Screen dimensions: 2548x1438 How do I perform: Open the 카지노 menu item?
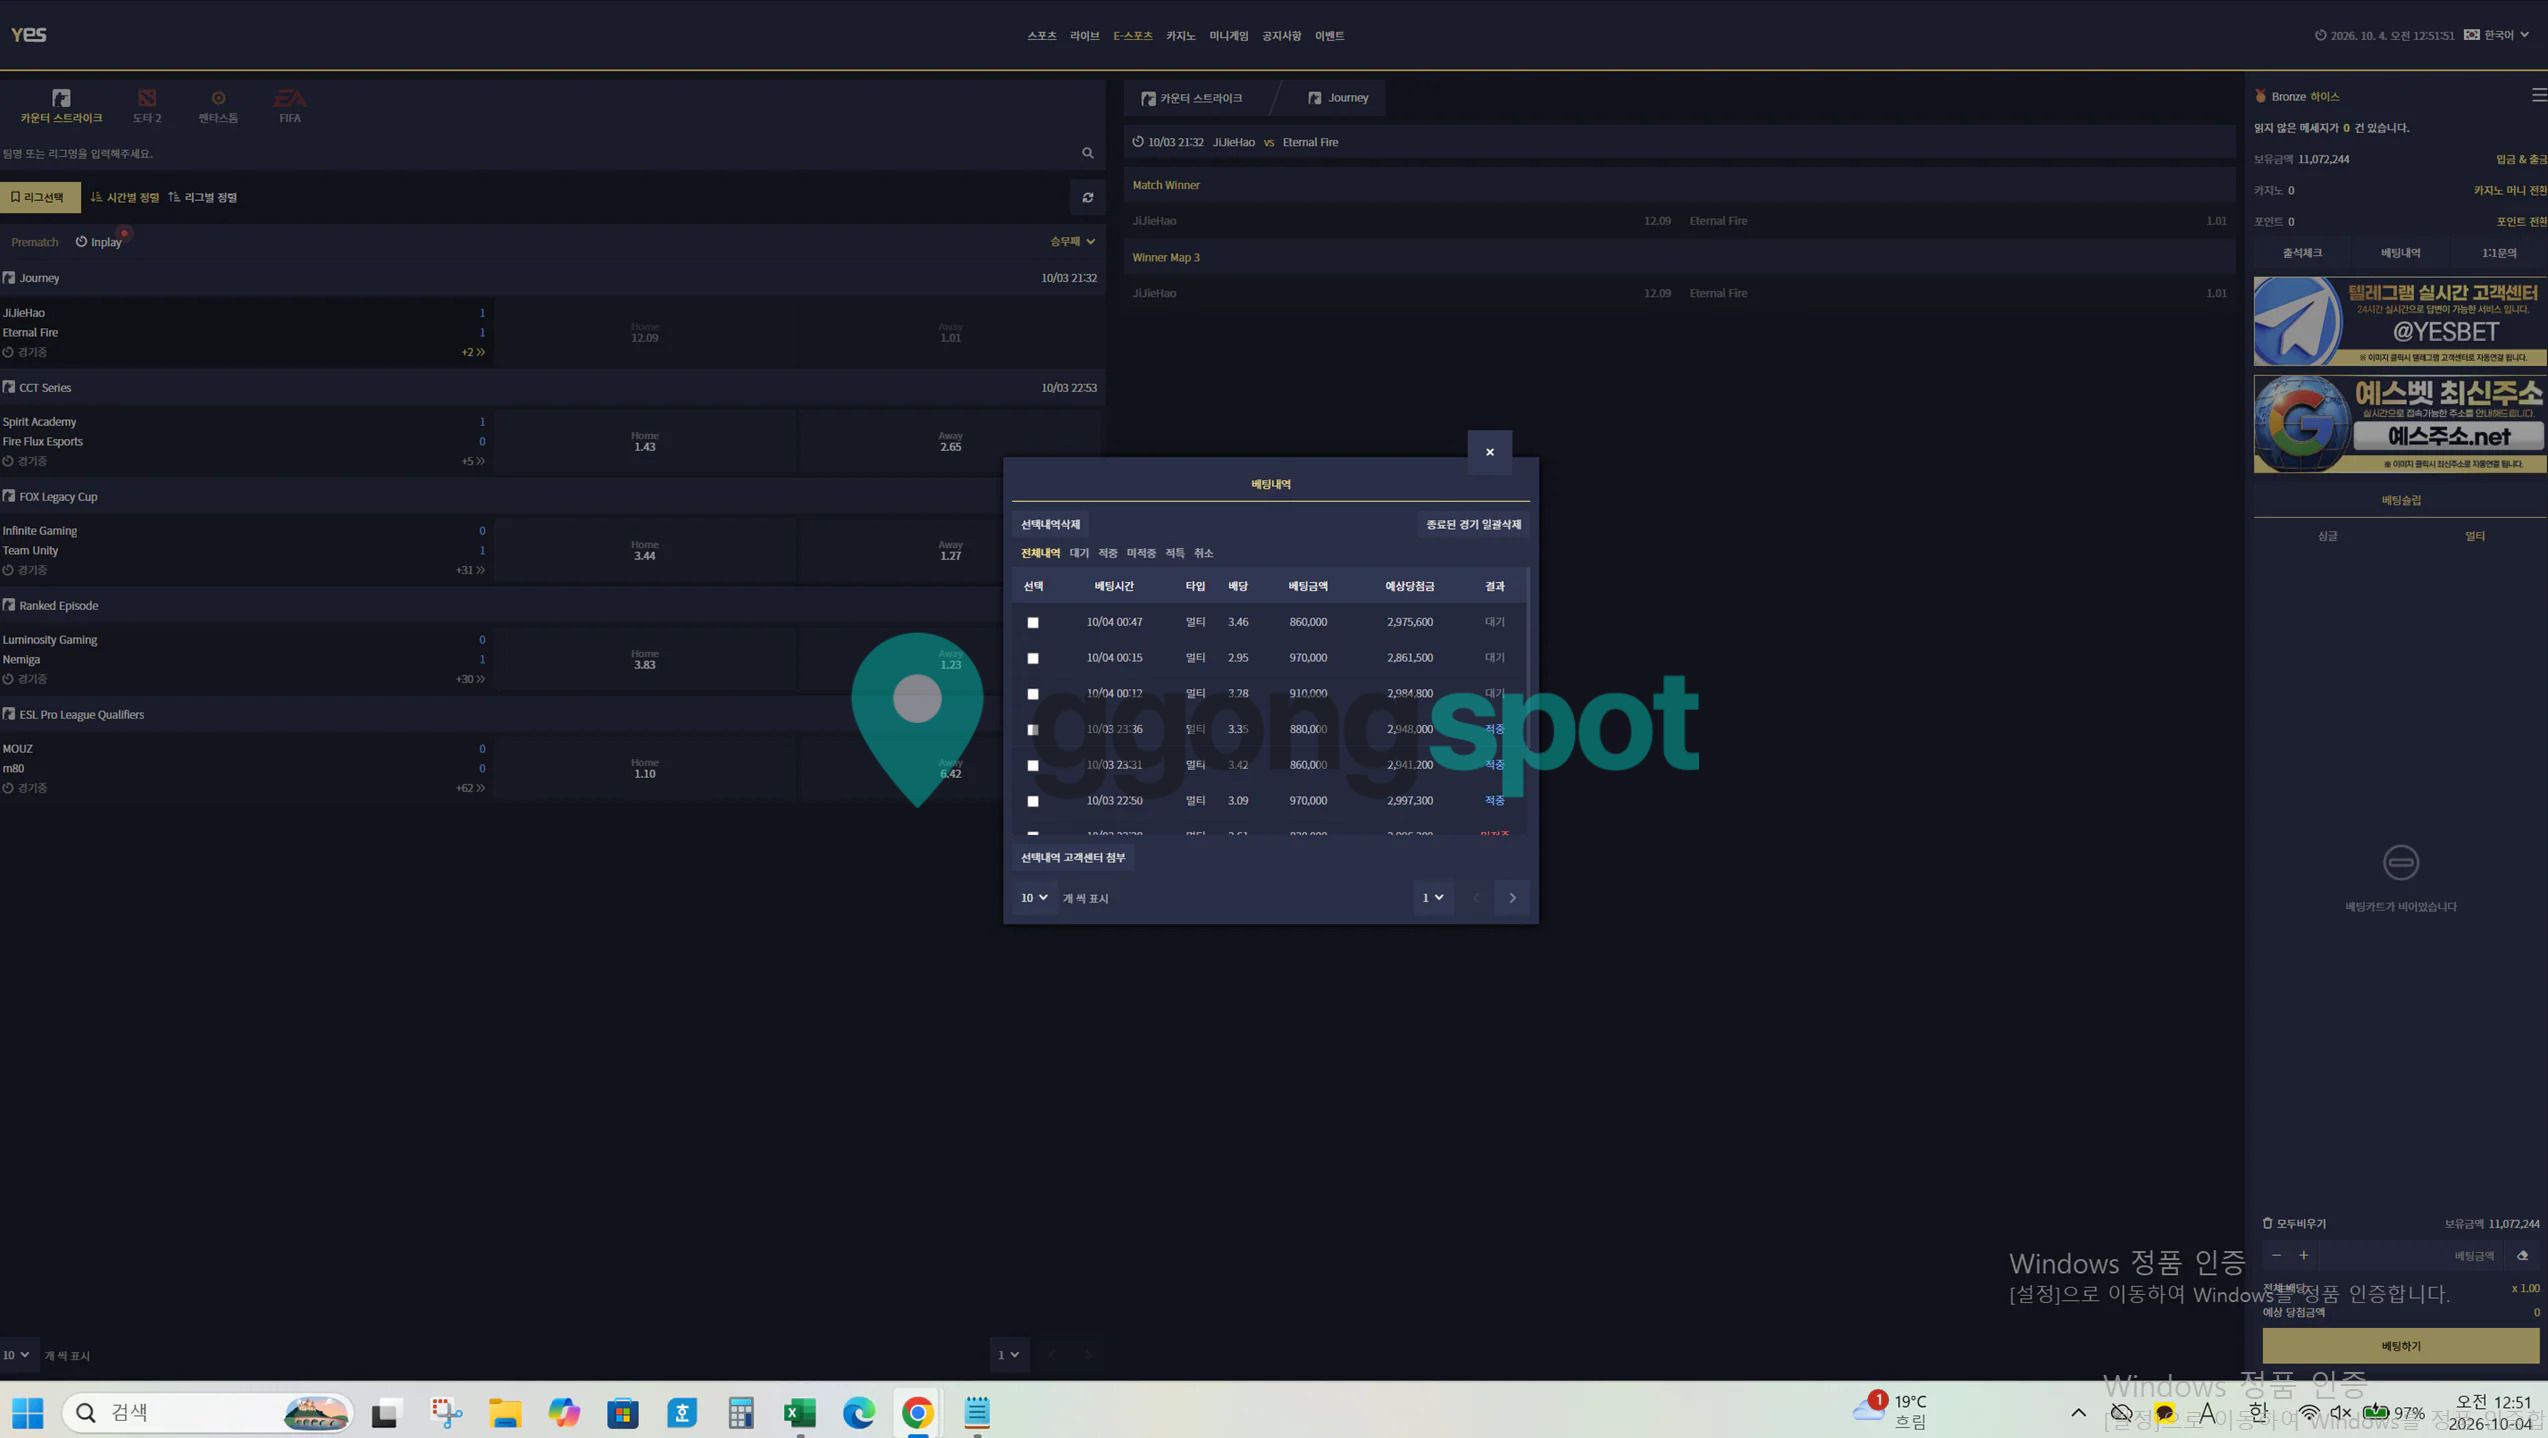point(1180,36)
